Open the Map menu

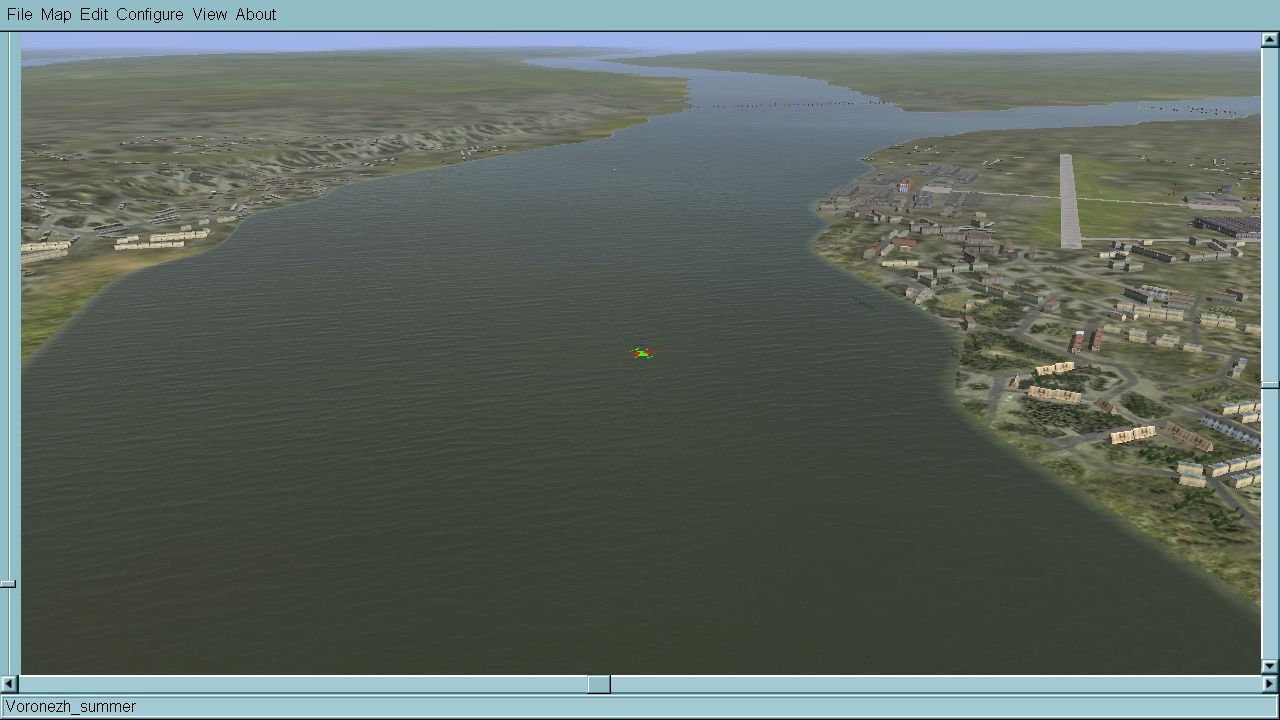56,14
